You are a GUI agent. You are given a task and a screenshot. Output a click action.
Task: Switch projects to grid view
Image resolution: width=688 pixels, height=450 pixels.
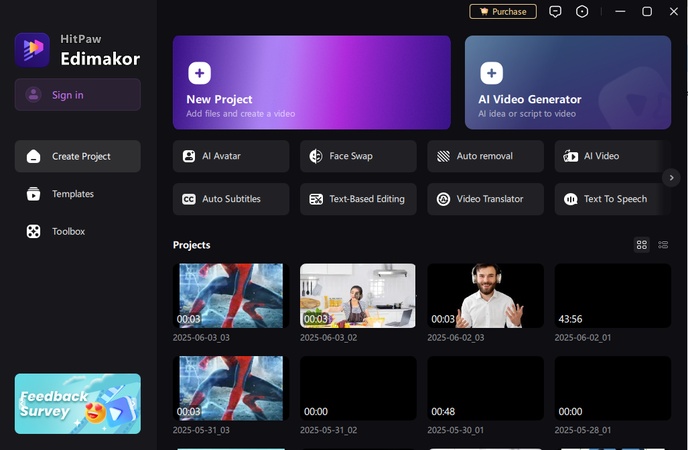coord(642,244)
